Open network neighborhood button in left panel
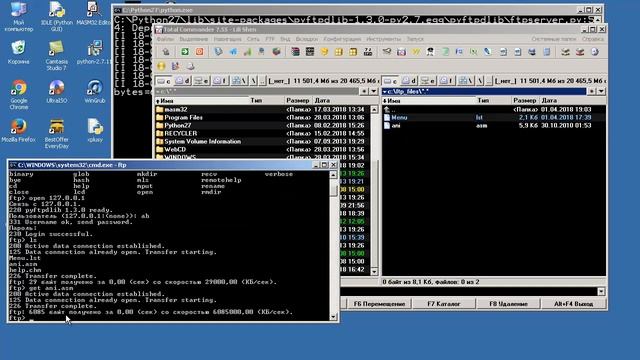Screen dimensions: 640x360 pyautogui.click(x=239, y=81)
